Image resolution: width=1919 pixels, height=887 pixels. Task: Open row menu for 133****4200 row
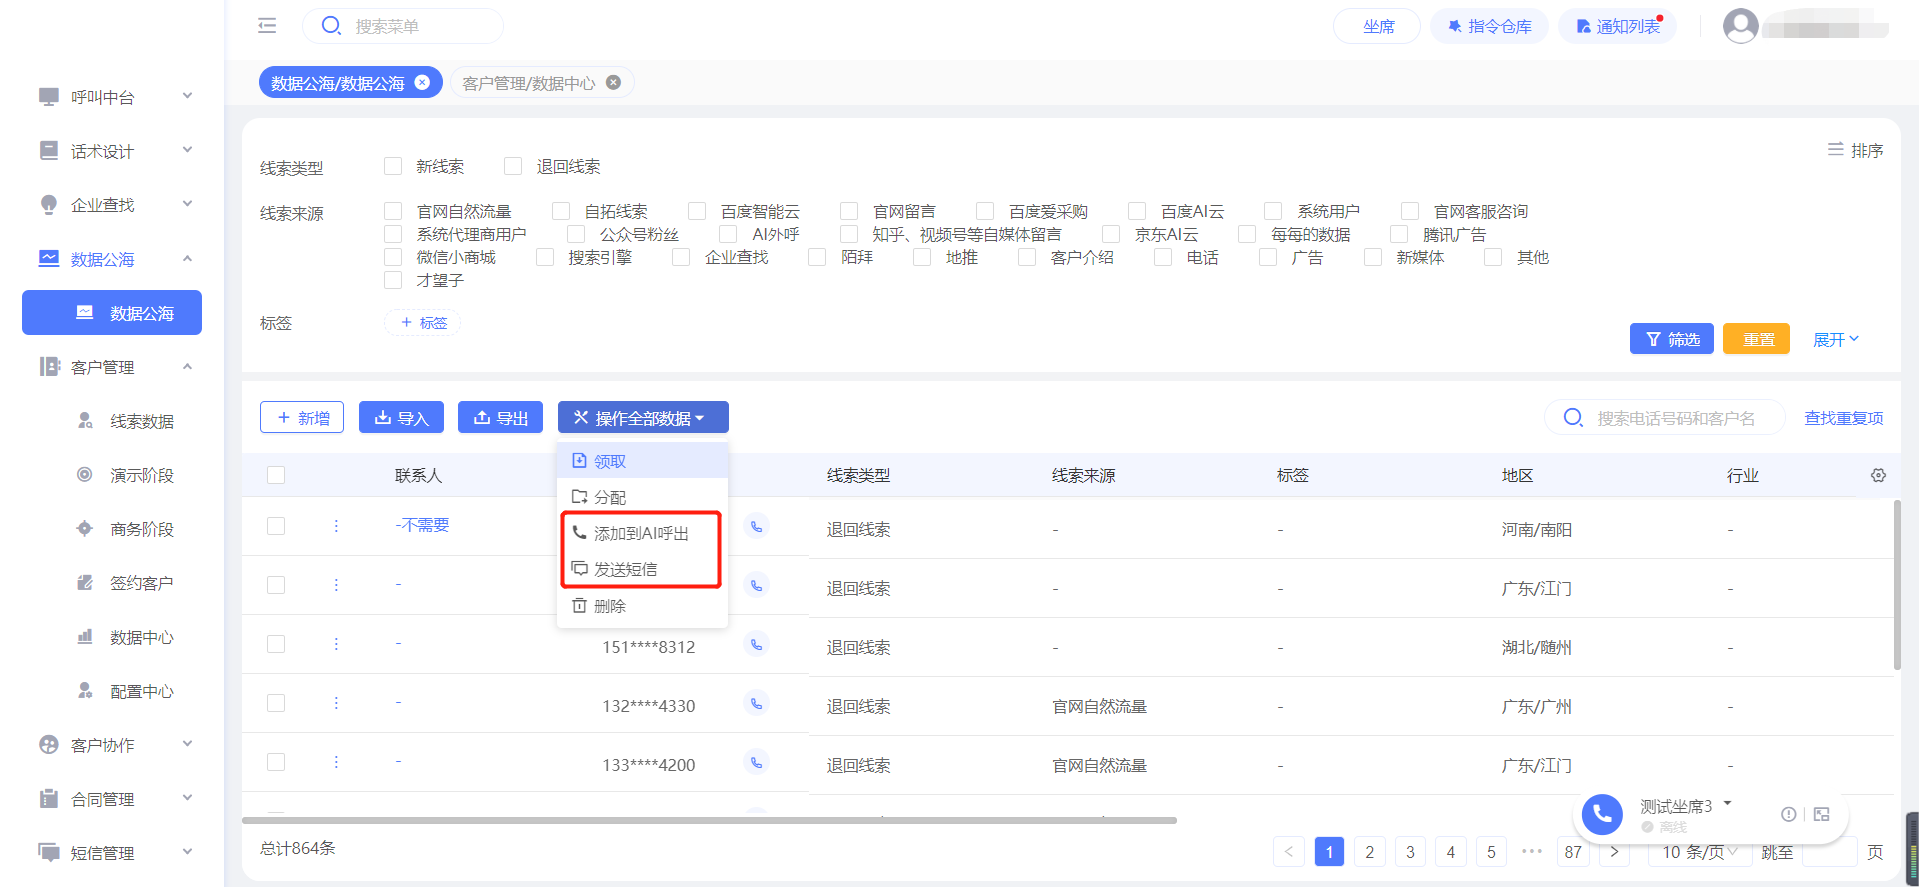coord(336,762)
